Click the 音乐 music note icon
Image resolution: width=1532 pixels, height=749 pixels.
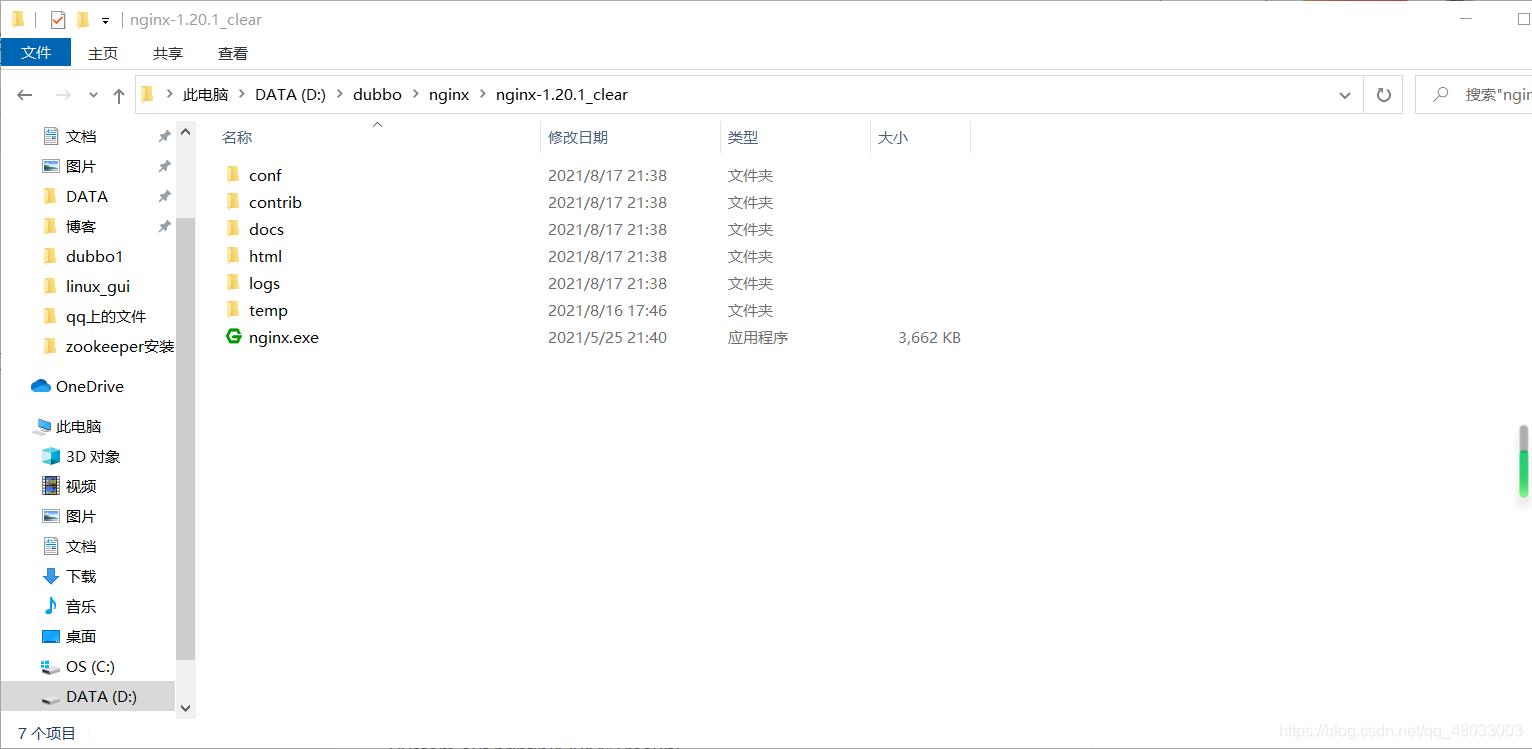coord(51,606)
